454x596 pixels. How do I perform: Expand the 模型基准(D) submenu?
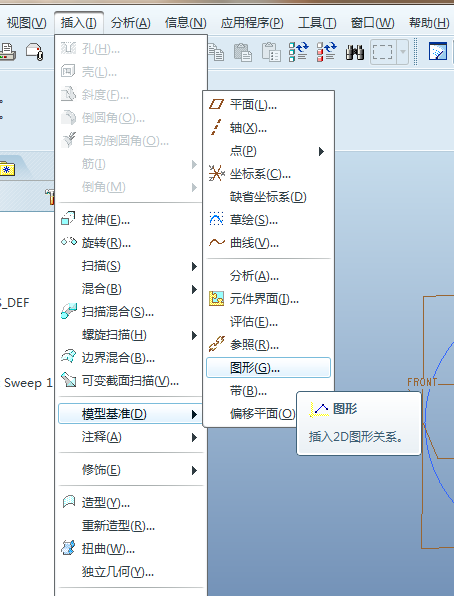pyautogui.click(x=130, y=414)
